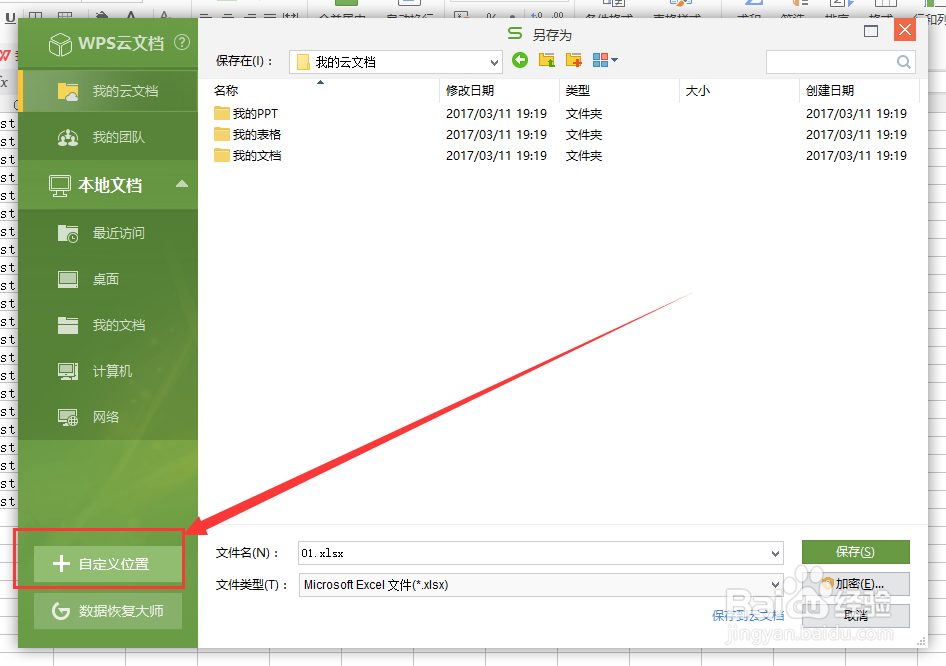Select My Cloud Documents (我的云文档) in sidebar
The height and width of the screenshot is (666, 946).
click(x=109, y=91)
